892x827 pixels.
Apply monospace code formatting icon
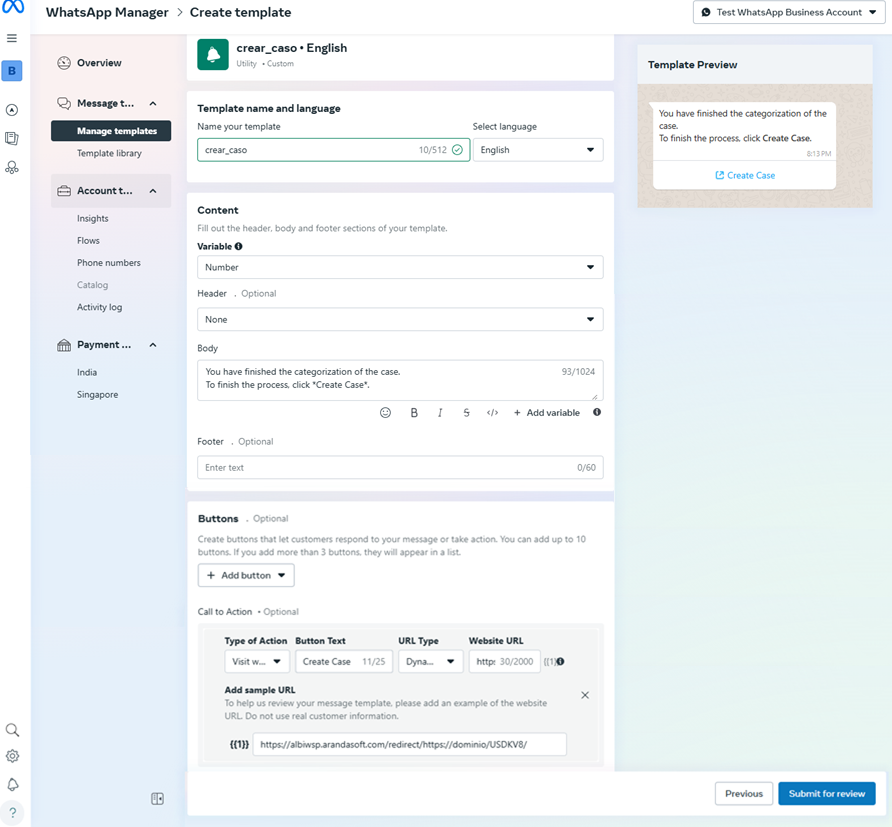pos(493,413)
